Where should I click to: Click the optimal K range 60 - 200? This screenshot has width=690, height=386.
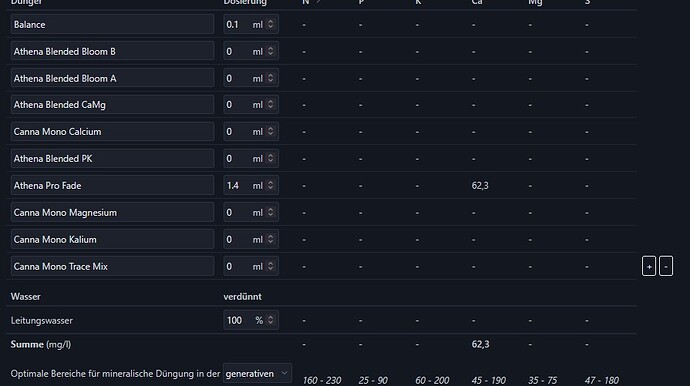432,380
